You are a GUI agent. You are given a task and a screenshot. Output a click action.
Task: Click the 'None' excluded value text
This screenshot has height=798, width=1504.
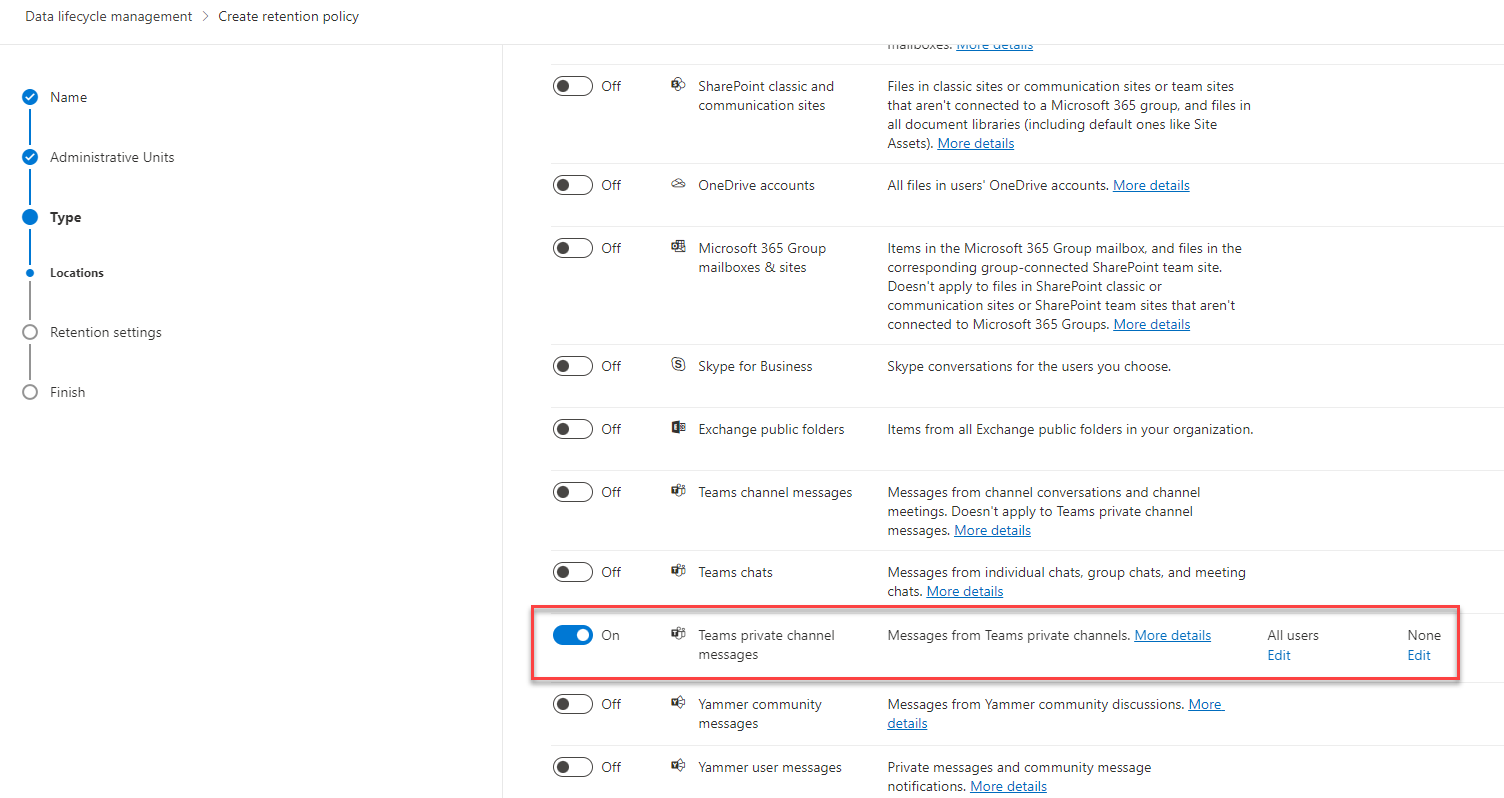coord(1424,635)
